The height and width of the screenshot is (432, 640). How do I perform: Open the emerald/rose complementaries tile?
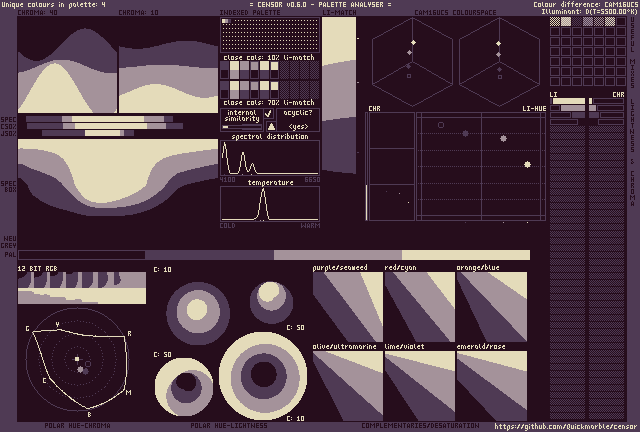click(x=492, y=386)
